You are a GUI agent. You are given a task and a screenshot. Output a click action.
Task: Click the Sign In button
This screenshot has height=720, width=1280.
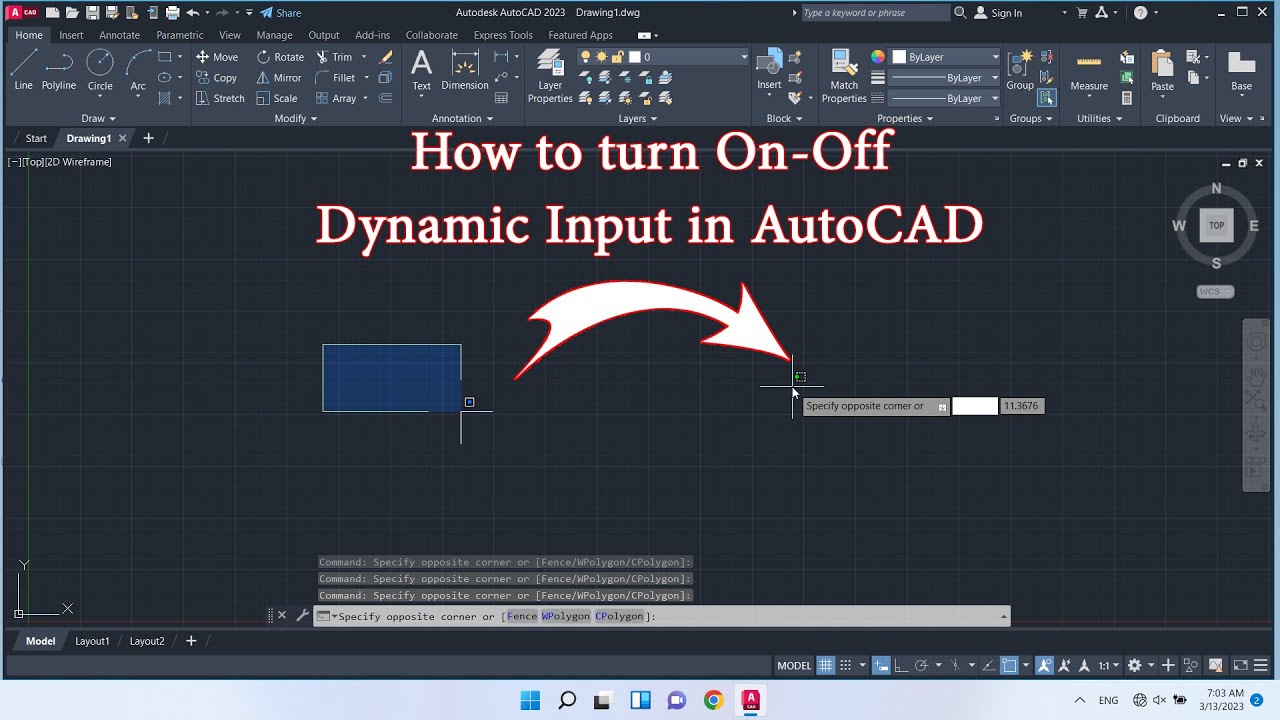pos(998,13)
